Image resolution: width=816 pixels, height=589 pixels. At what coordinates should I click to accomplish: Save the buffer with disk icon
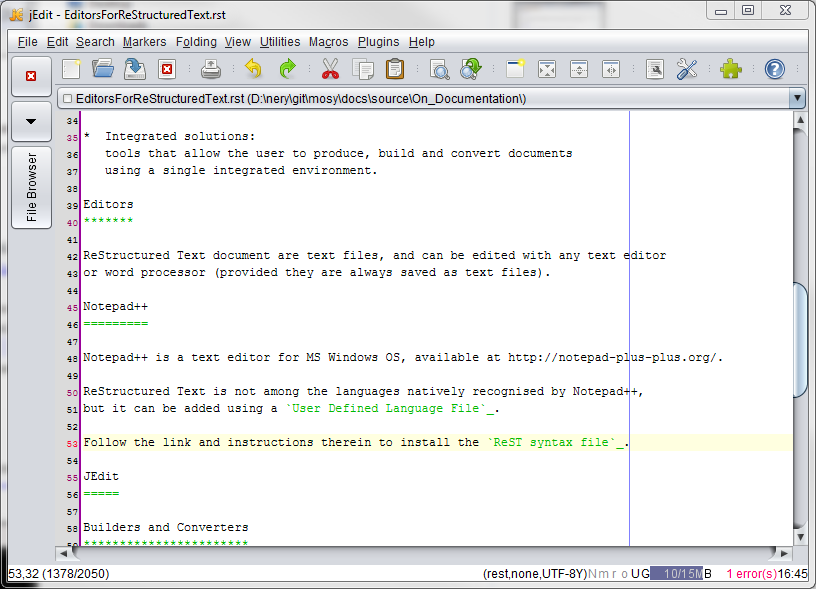[135, 69]
